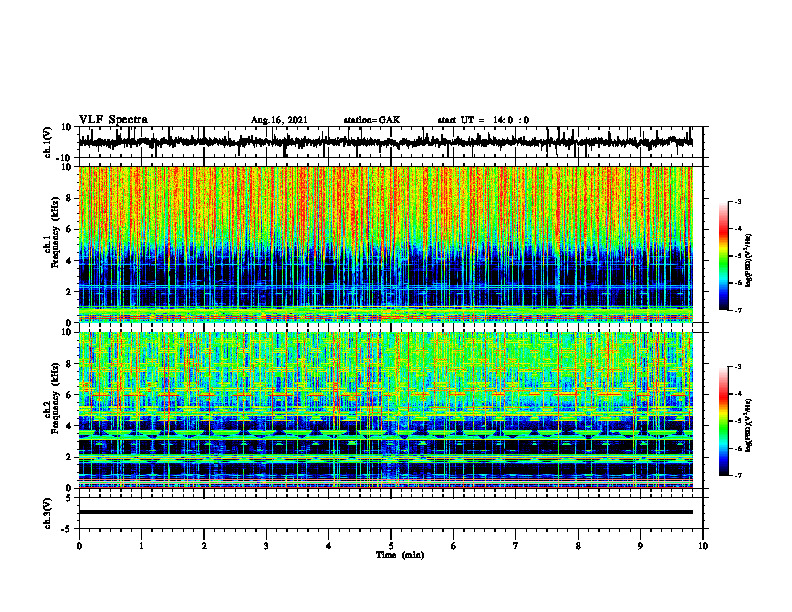Click the "-5" label on ch.1 color scale
Image resolution: width=792 pixels, height=612 pixels.
tap(738, 256)
